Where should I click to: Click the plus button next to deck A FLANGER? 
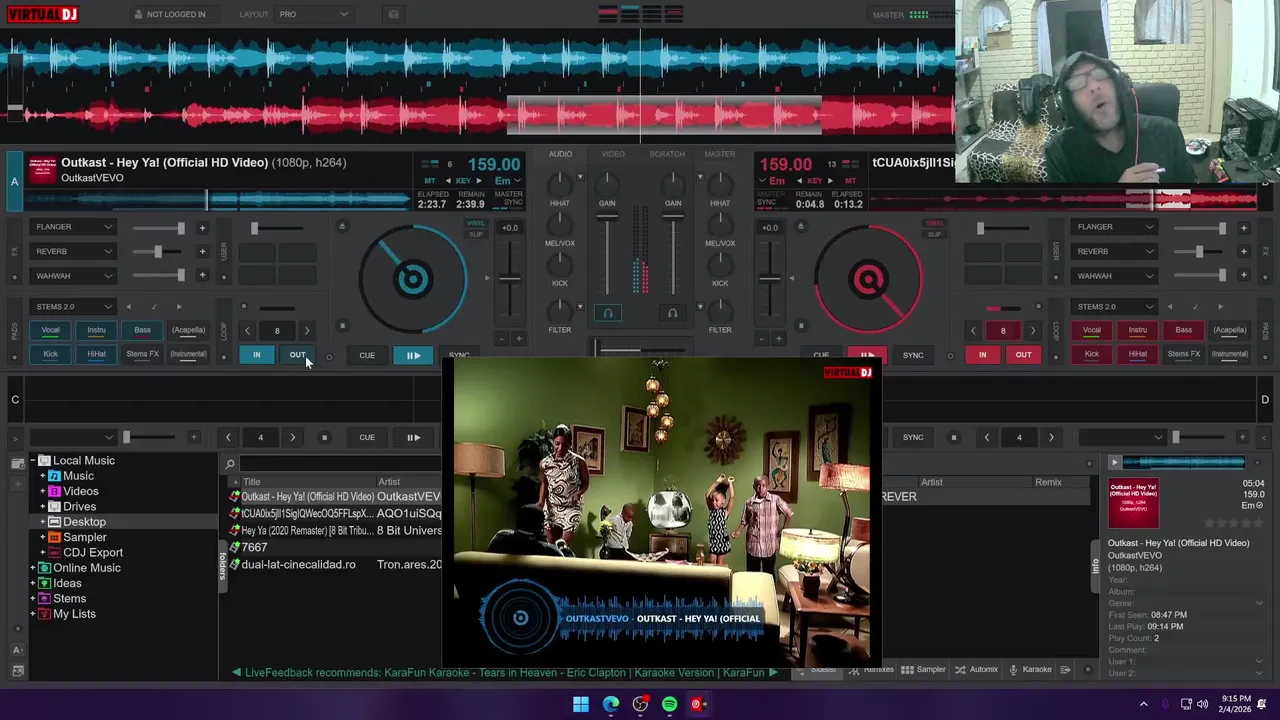202,228
